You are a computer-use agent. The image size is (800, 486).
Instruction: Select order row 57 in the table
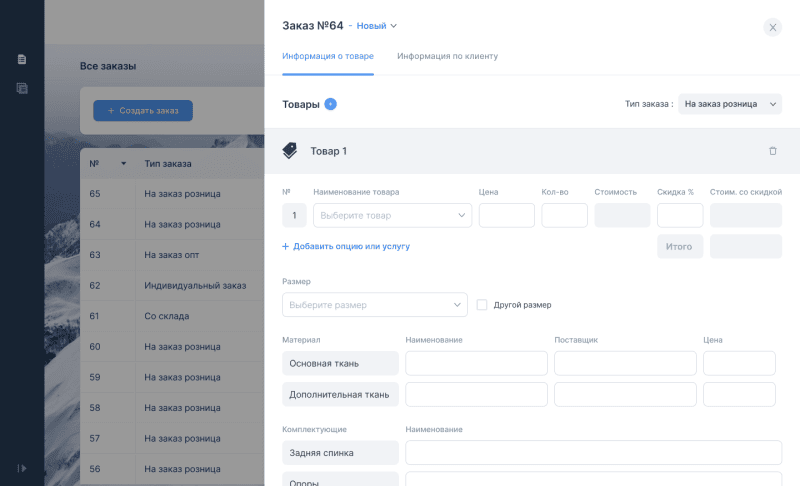pyautogui.click(x=172, y=439)
